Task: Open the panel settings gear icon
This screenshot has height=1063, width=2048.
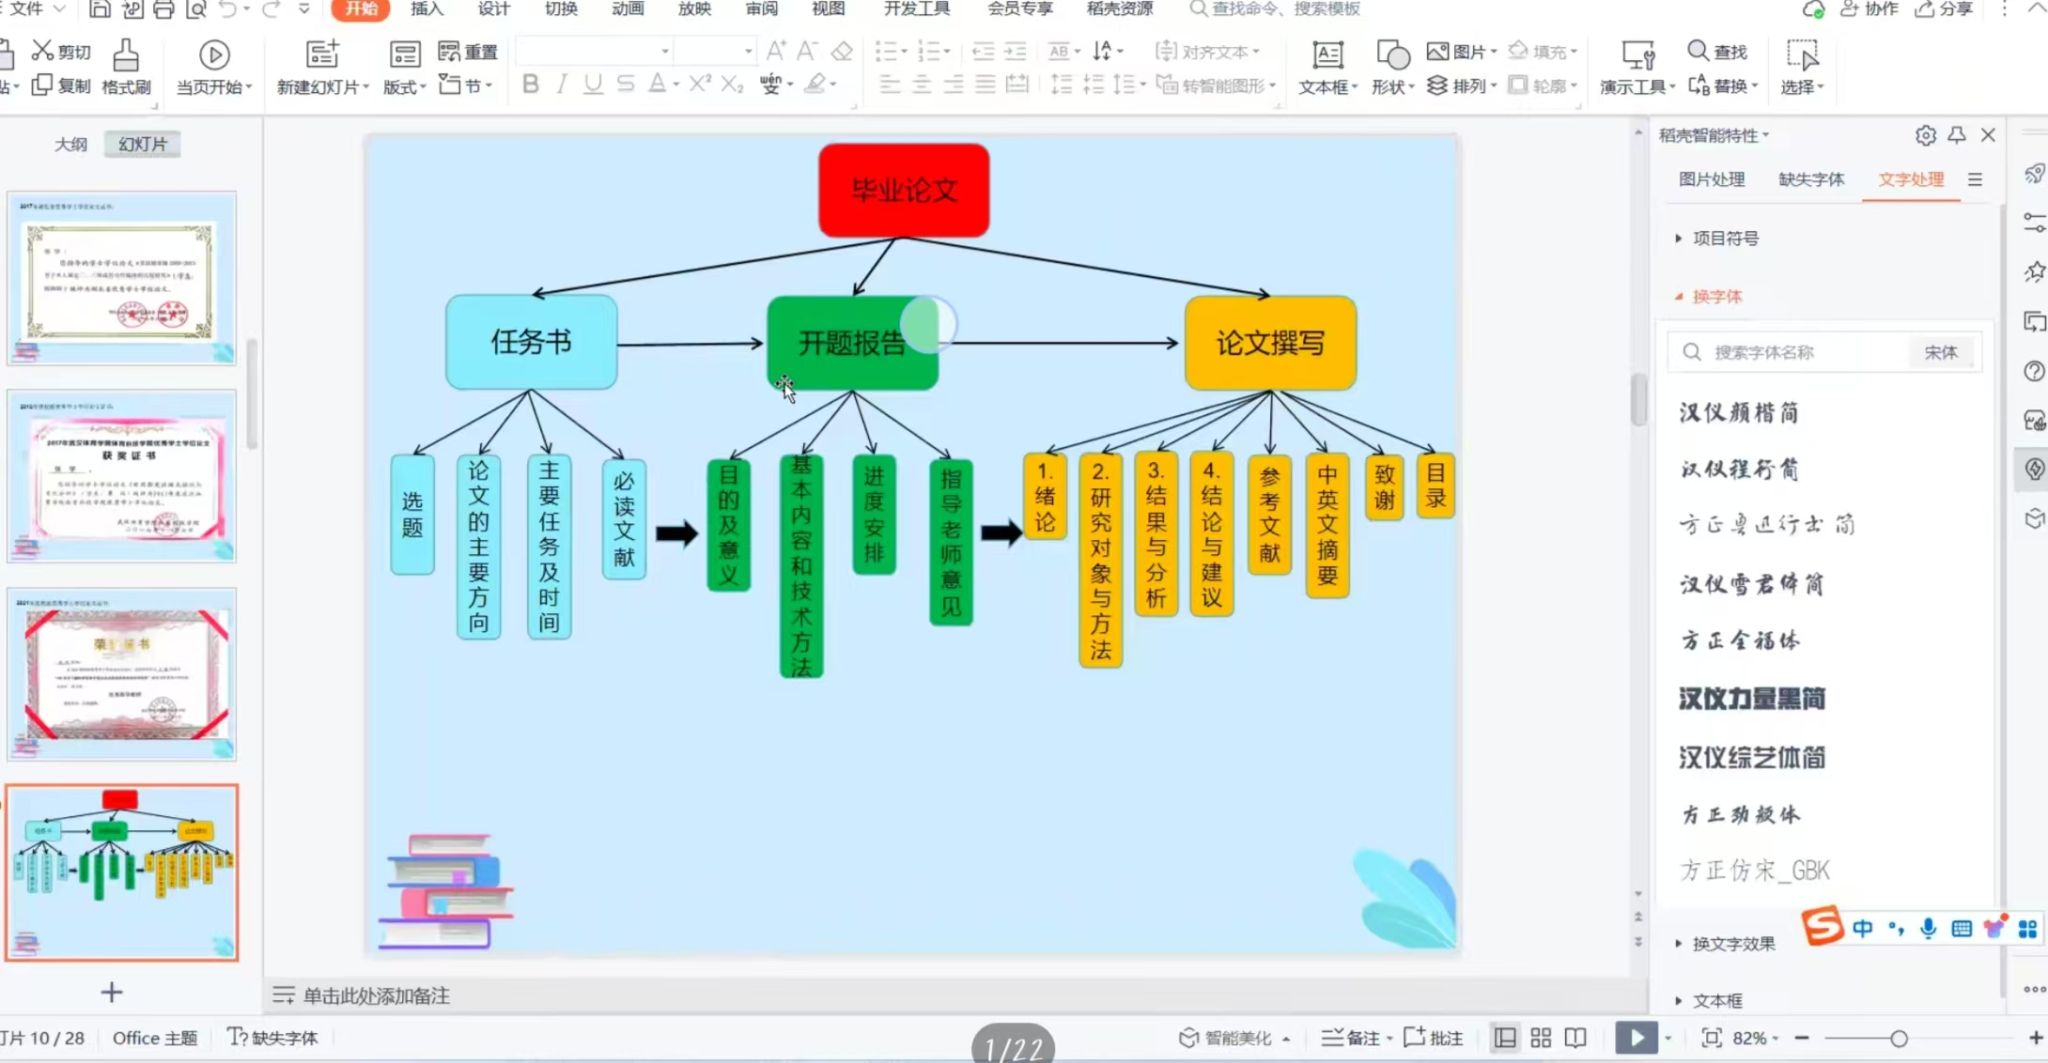Action: click(1925, 135)
